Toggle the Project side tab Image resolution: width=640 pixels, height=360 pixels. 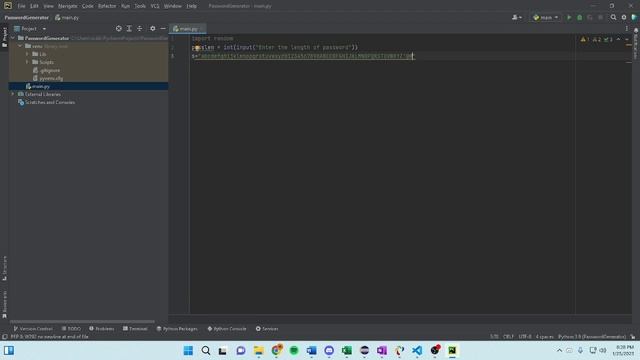pos(4,38)
